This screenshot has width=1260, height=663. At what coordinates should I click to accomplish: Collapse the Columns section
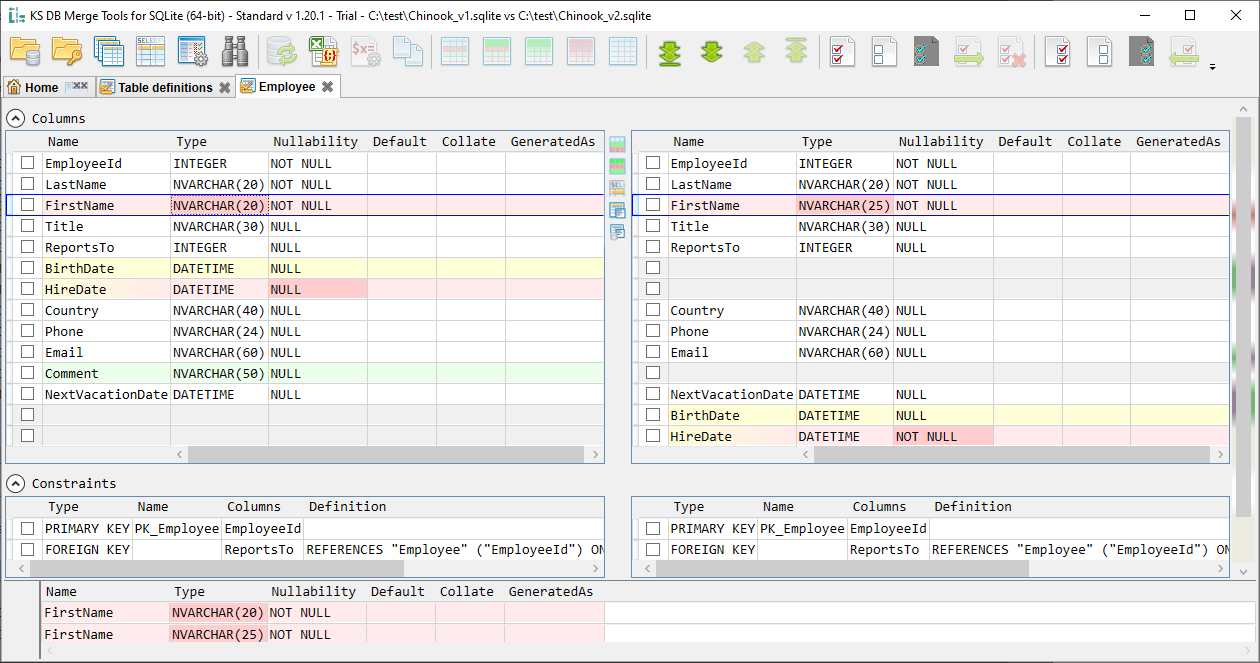[x=16, y=118]
